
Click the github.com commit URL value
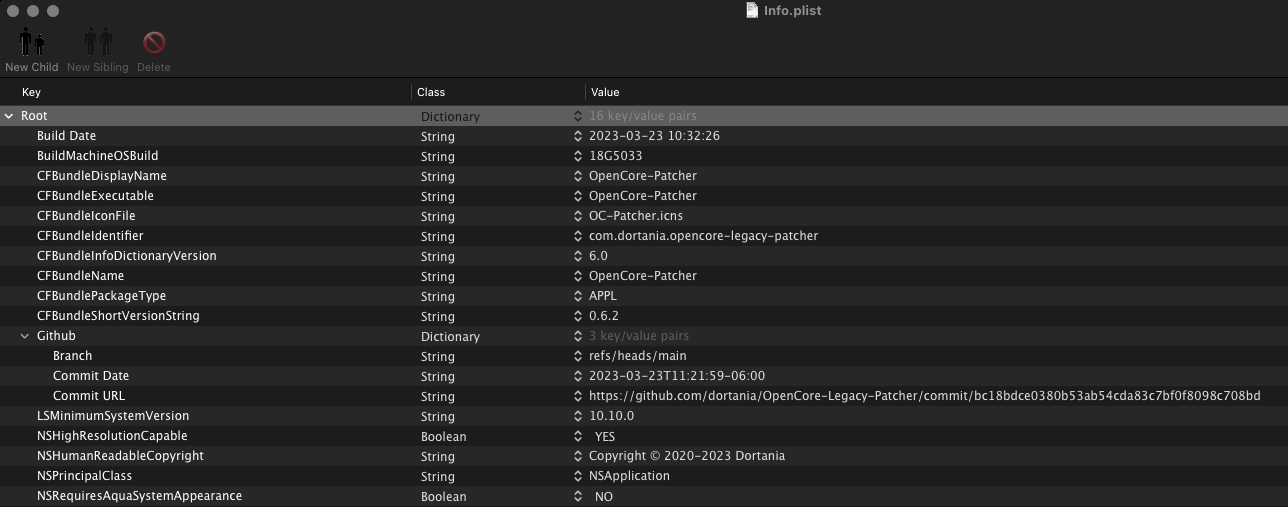tap(924, 396)
